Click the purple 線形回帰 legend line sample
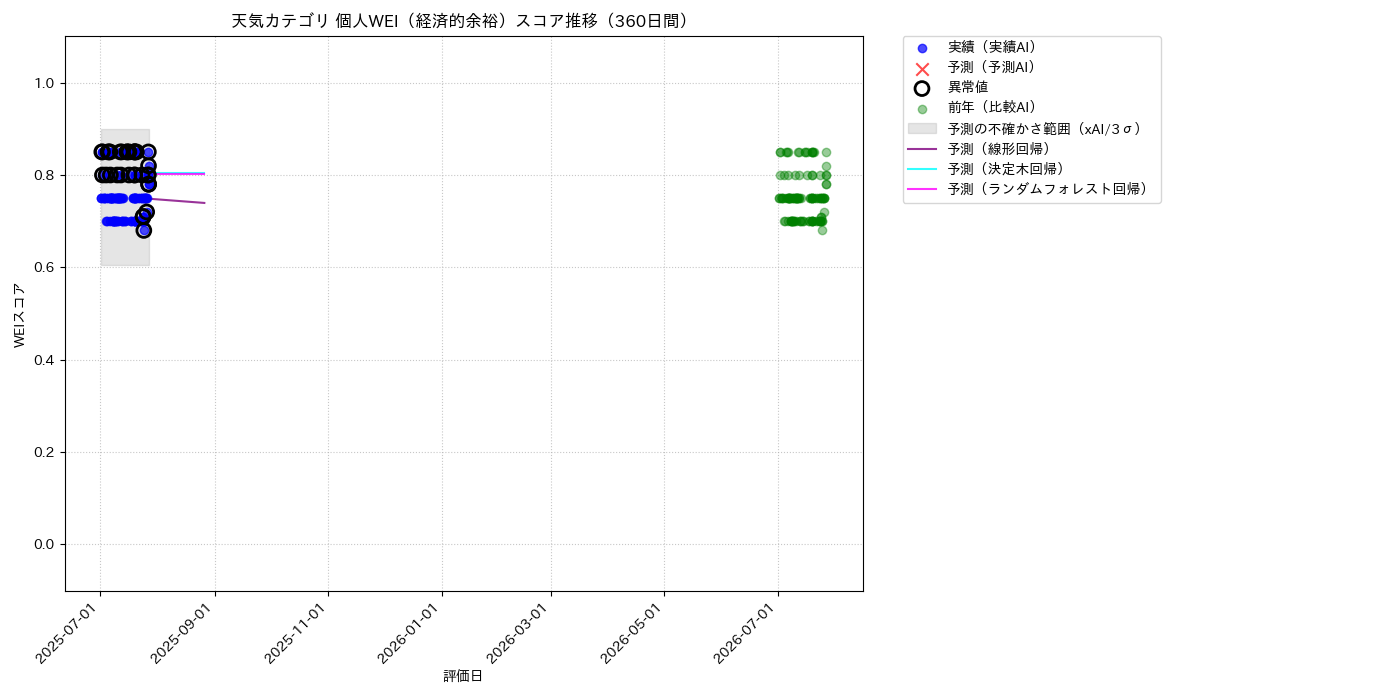 click(x=922, y=149)
